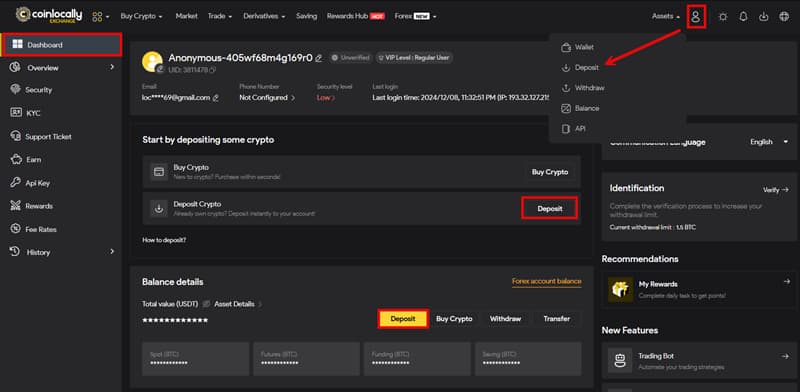Click Withdraw button in Balance details
The image size is (800, 392).
pyautogui.click(x=505, y=319)
